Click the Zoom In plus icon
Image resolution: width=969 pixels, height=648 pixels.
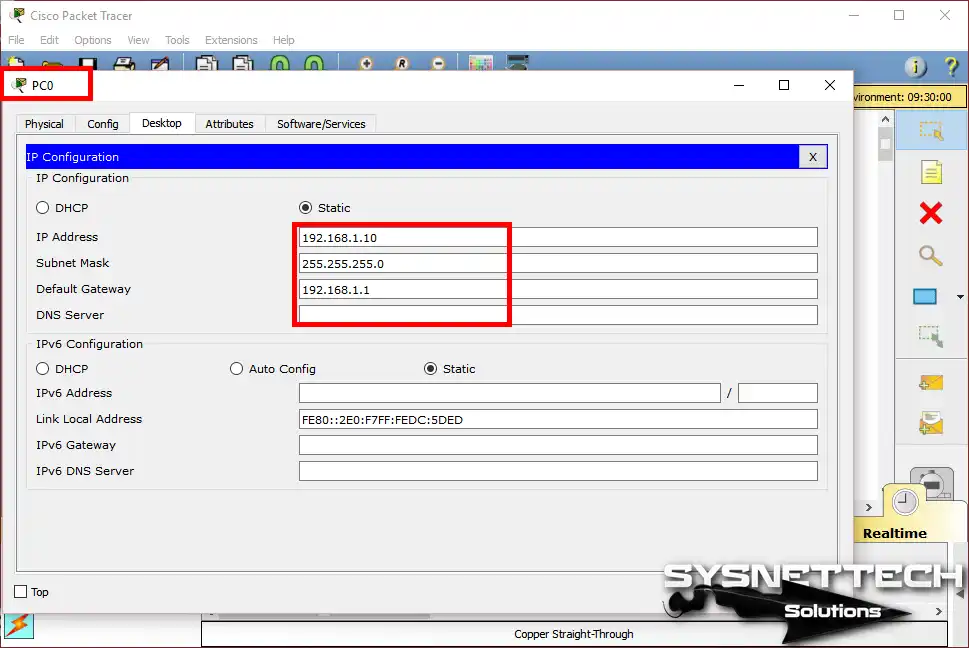(366, 63)
